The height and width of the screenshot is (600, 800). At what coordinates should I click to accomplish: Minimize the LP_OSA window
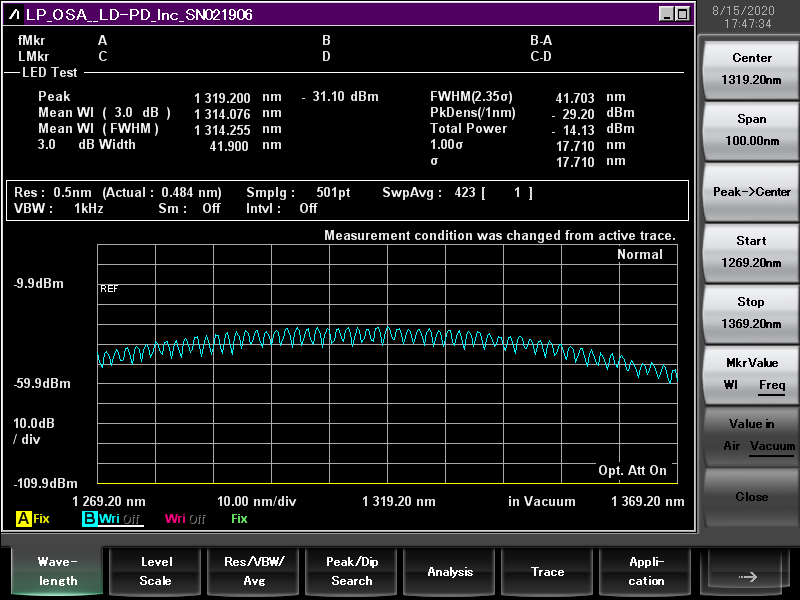coord(667,14)
